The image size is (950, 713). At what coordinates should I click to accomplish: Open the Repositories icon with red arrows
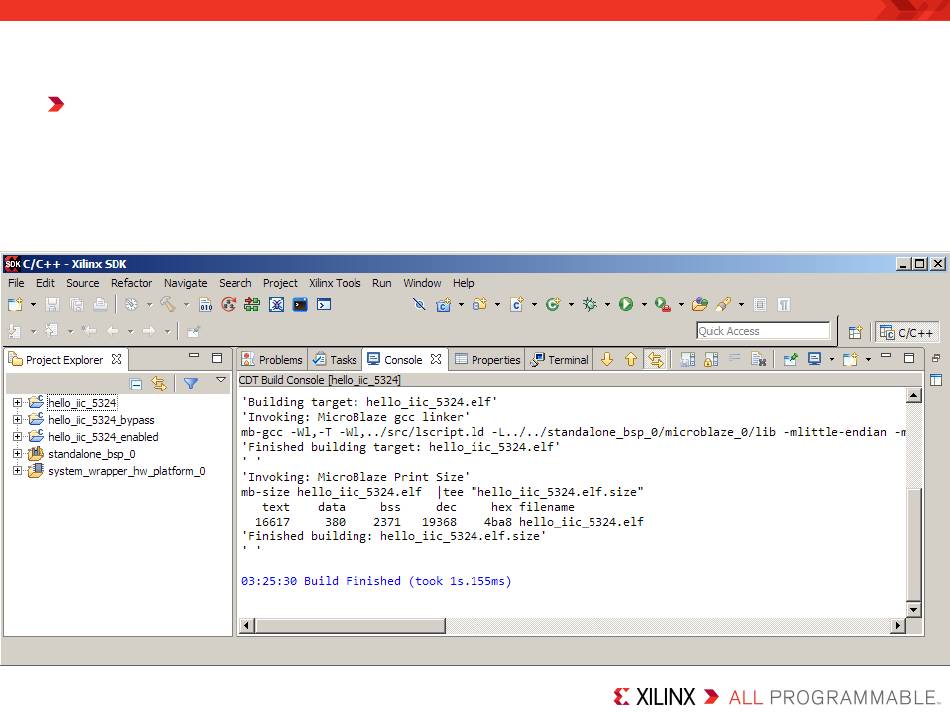(228, 304)
